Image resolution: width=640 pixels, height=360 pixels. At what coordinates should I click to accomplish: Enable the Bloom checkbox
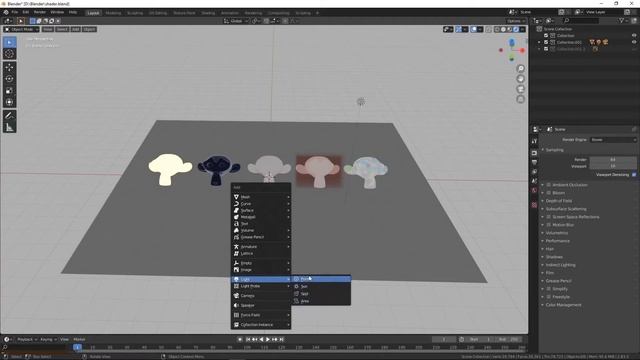(549, 193)
